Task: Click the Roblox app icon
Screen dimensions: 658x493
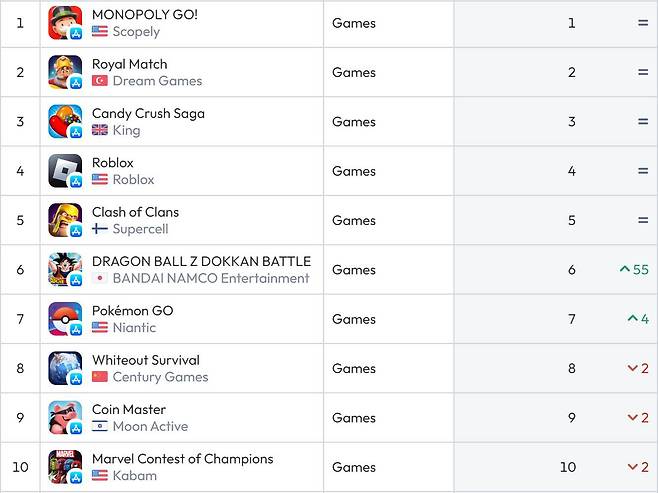Action: [65, 171]
